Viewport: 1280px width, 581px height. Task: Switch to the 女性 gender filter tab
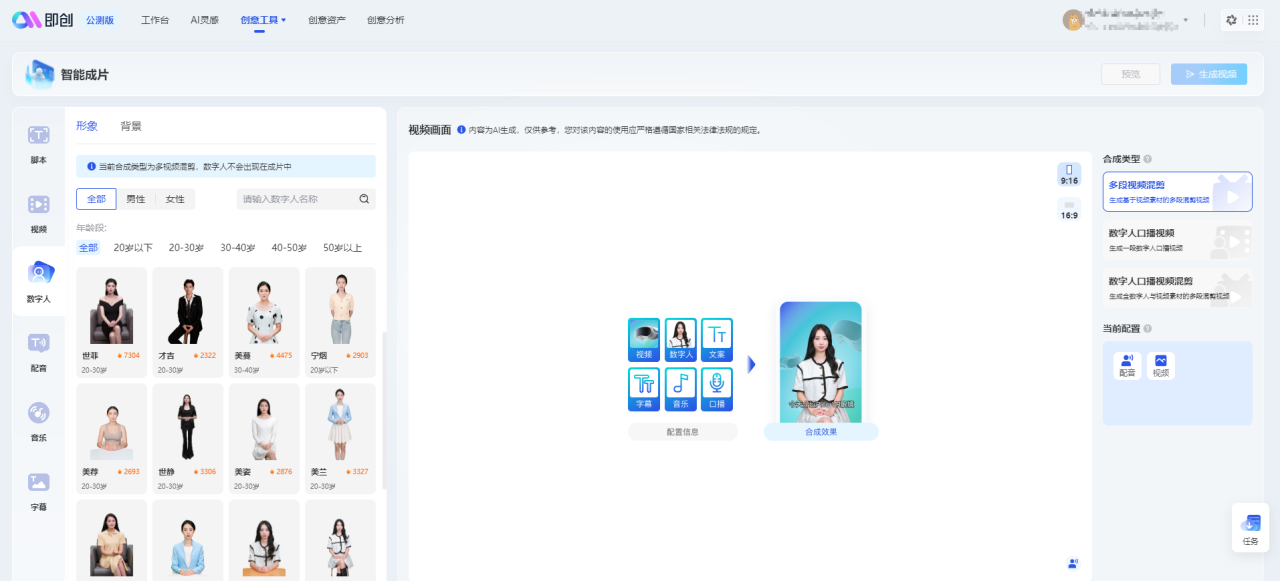tap(174, 199)
